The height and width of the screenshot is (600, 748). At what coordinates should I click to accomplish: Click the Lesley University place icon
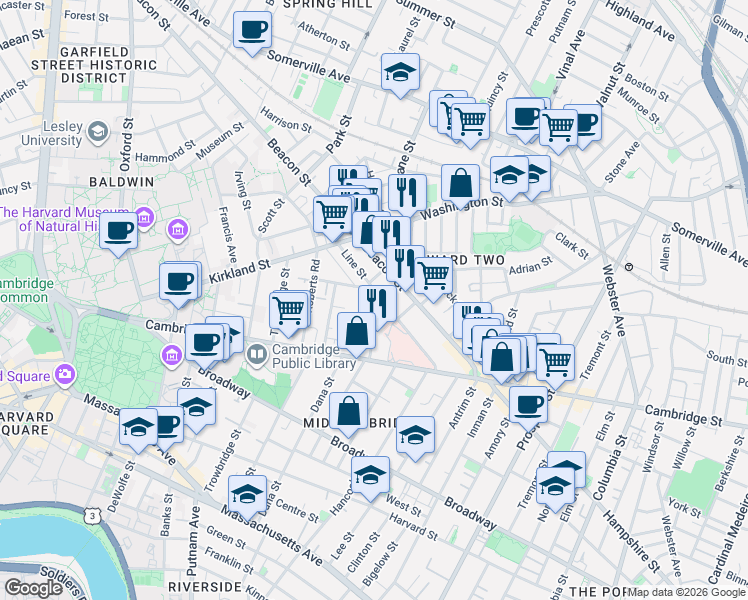click(98, 133)
